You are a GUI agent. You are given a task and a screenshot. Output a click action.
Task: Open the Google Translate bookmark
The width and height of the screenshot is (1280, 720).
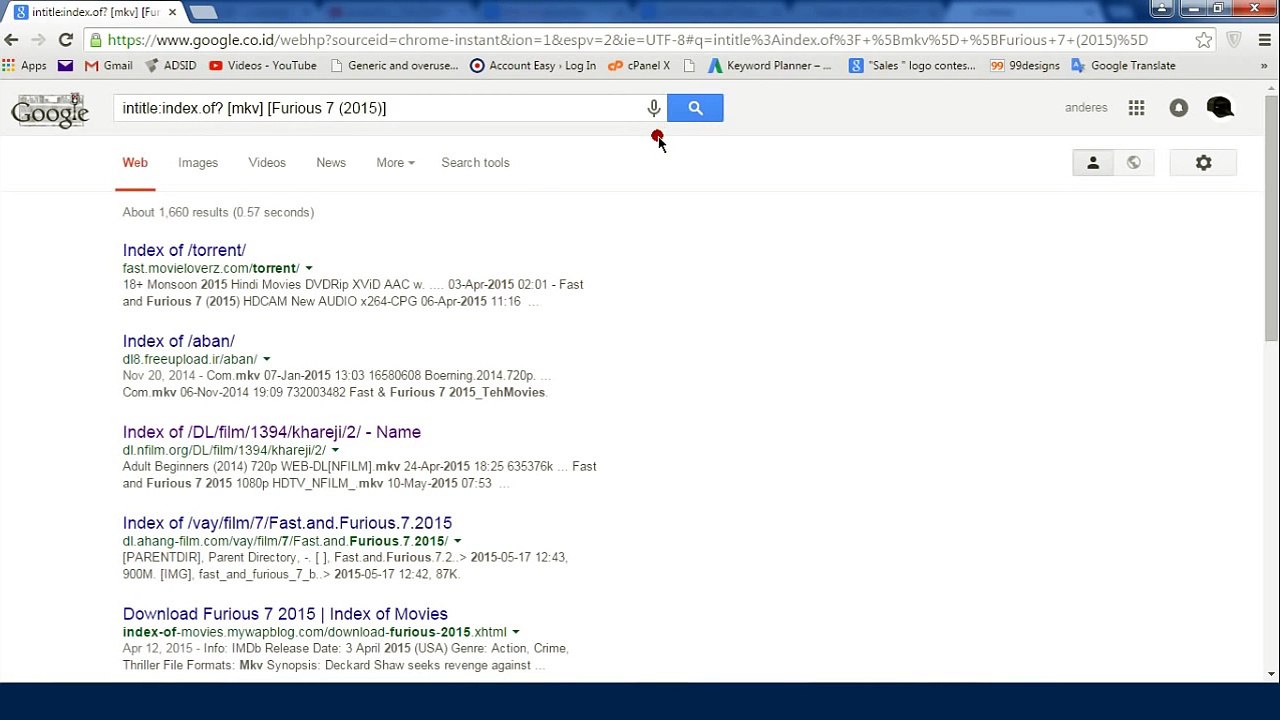click(1123, 66)
